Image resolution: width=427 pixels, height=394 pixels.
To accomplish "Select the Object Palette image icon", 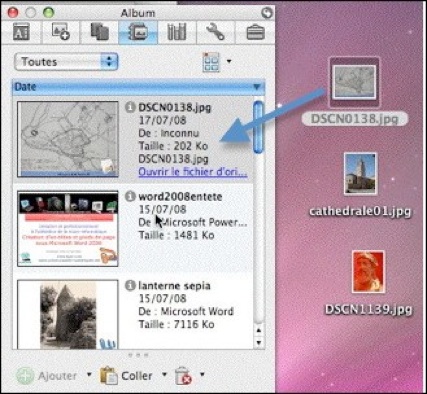I will [x=60, y=32].
